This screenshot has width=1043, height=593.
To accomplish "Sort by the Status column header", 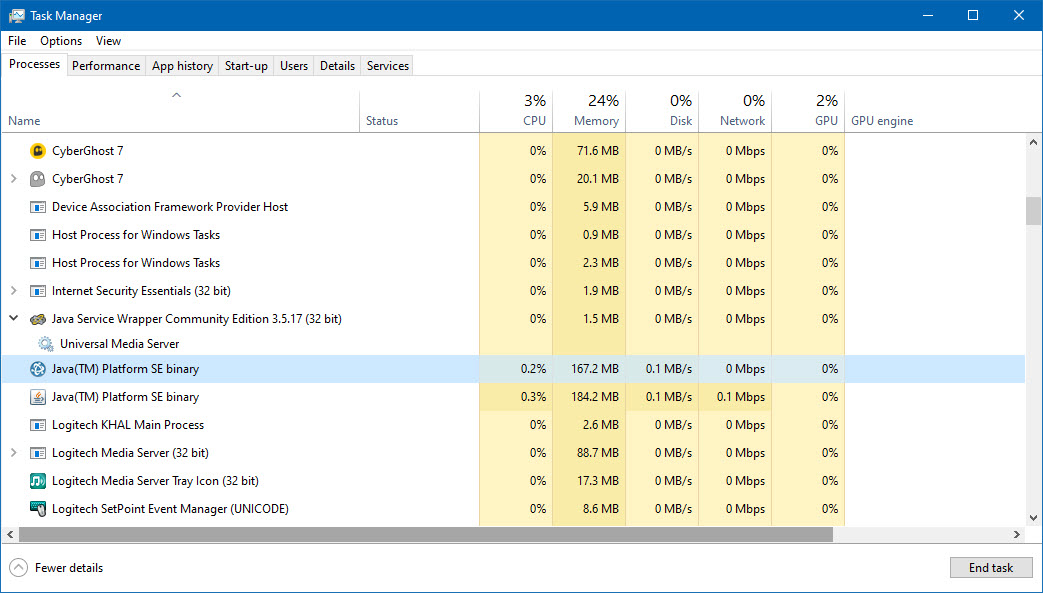I will tap(420, 111).
